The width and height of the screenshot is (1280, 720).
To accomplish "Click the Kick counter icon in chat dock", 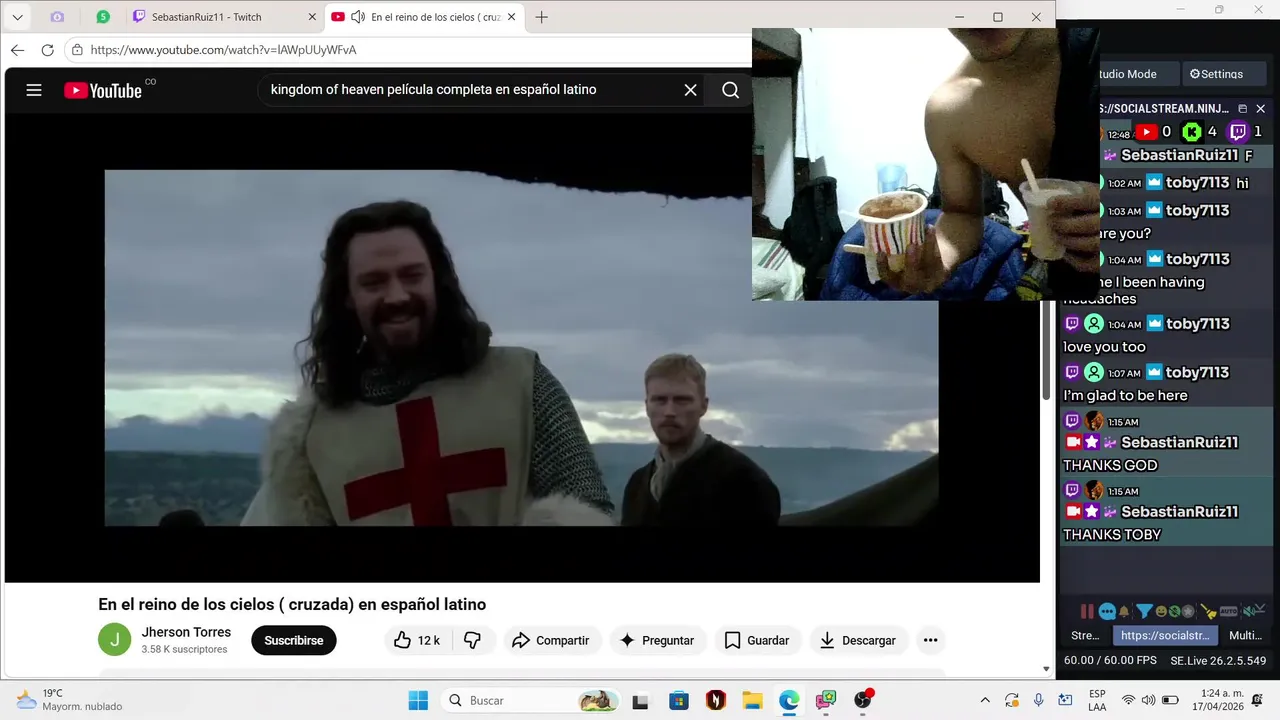I will click(1191, 131).
